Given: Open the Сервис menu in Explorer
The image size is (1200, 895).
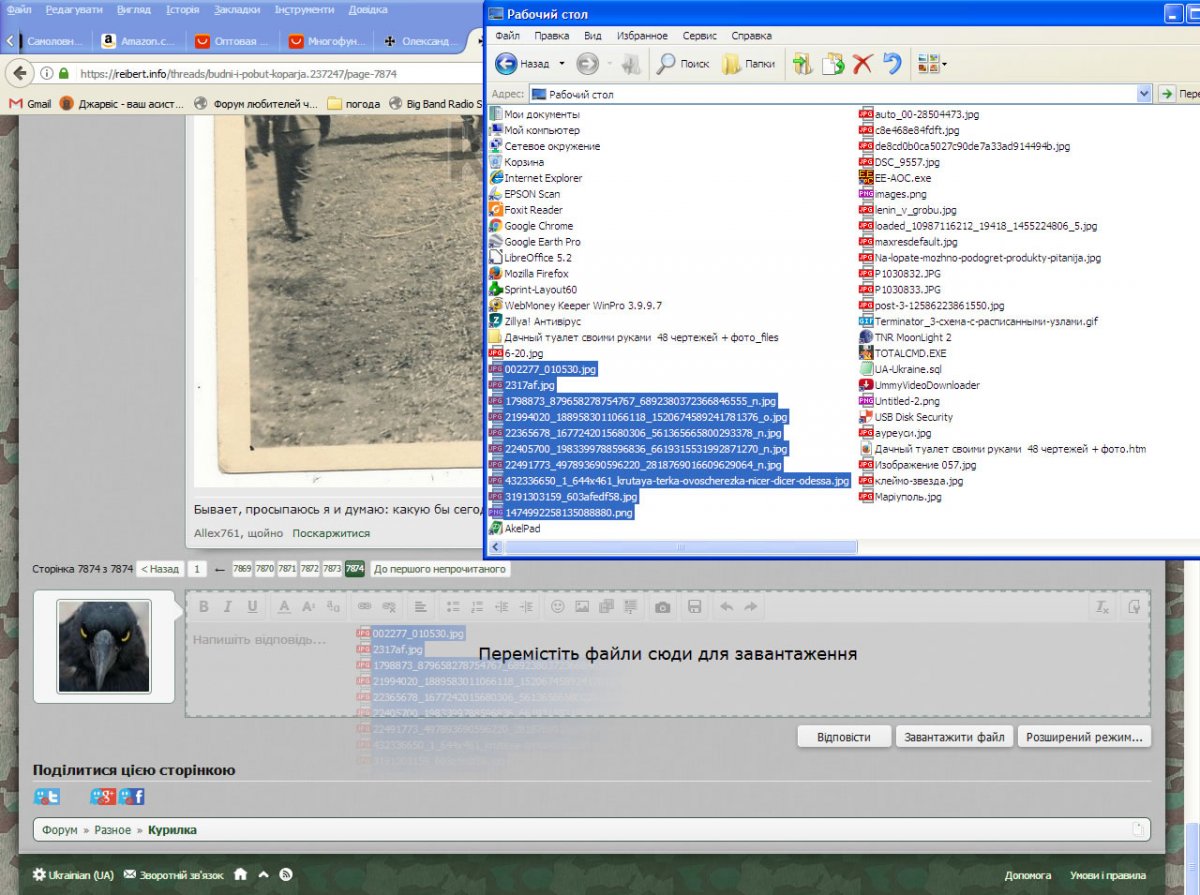Looking at the screenshot, I should click(x=700, y=36).
